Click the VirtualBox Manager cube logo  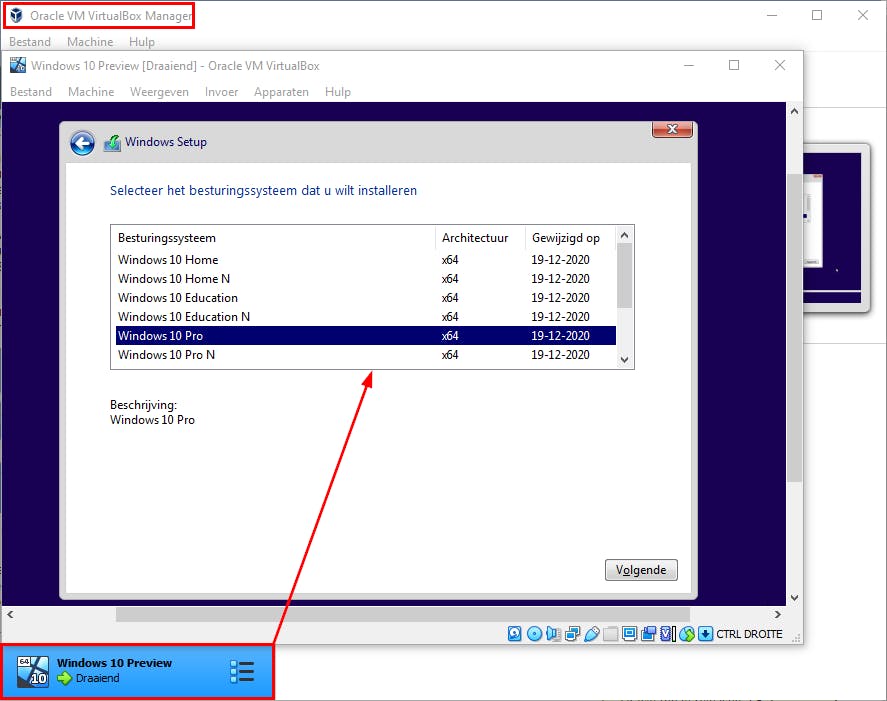[16, 15]
